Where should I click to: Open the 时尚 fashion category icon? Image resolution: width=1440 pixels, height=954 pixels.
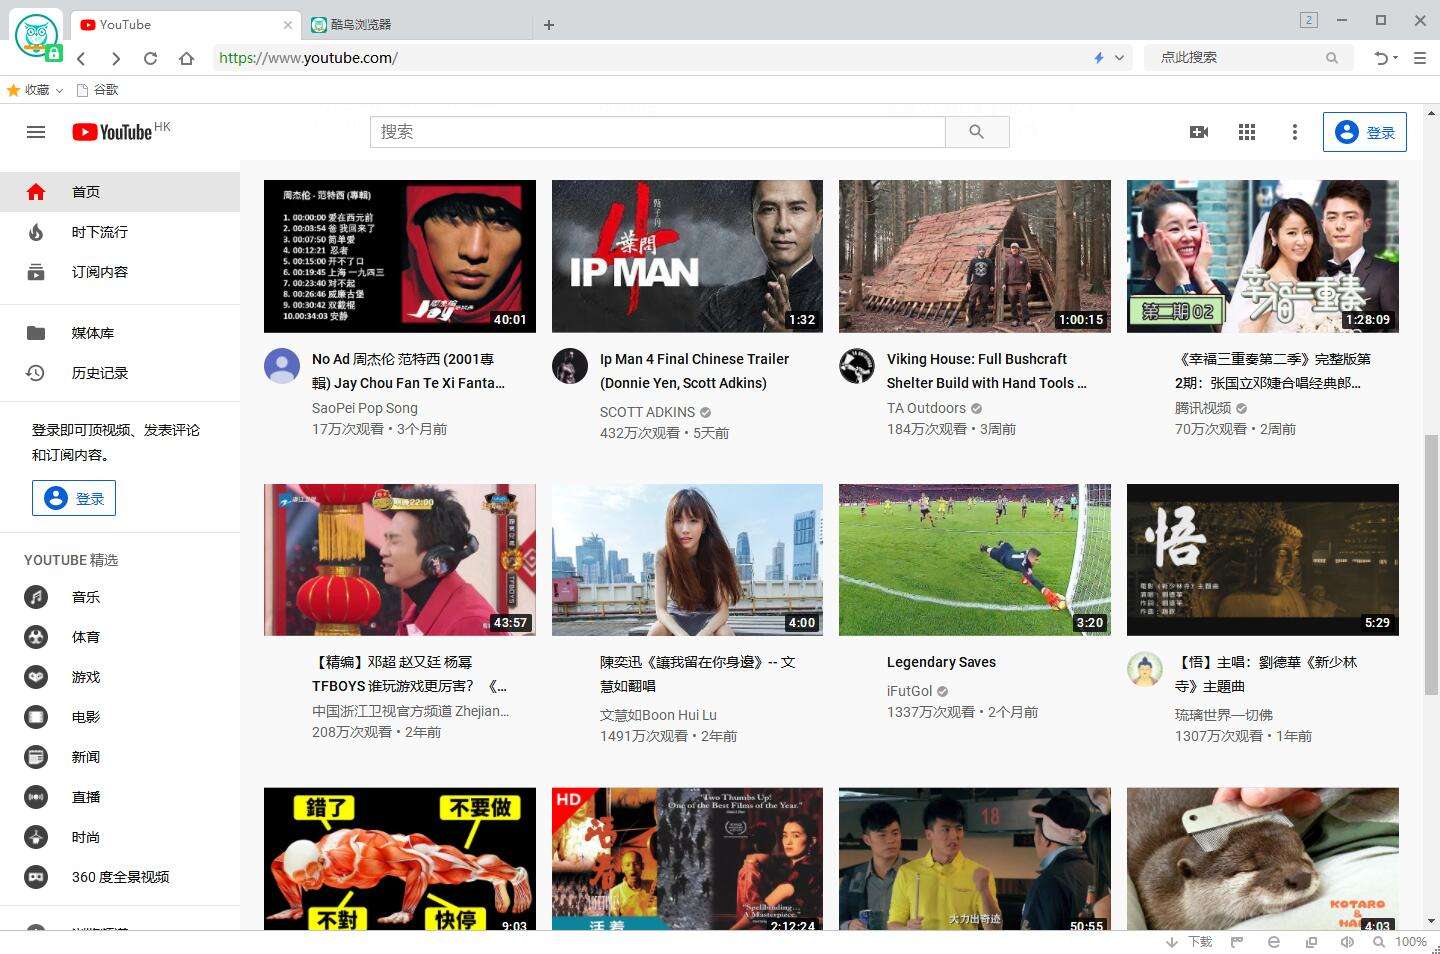(x=36, y=837)
